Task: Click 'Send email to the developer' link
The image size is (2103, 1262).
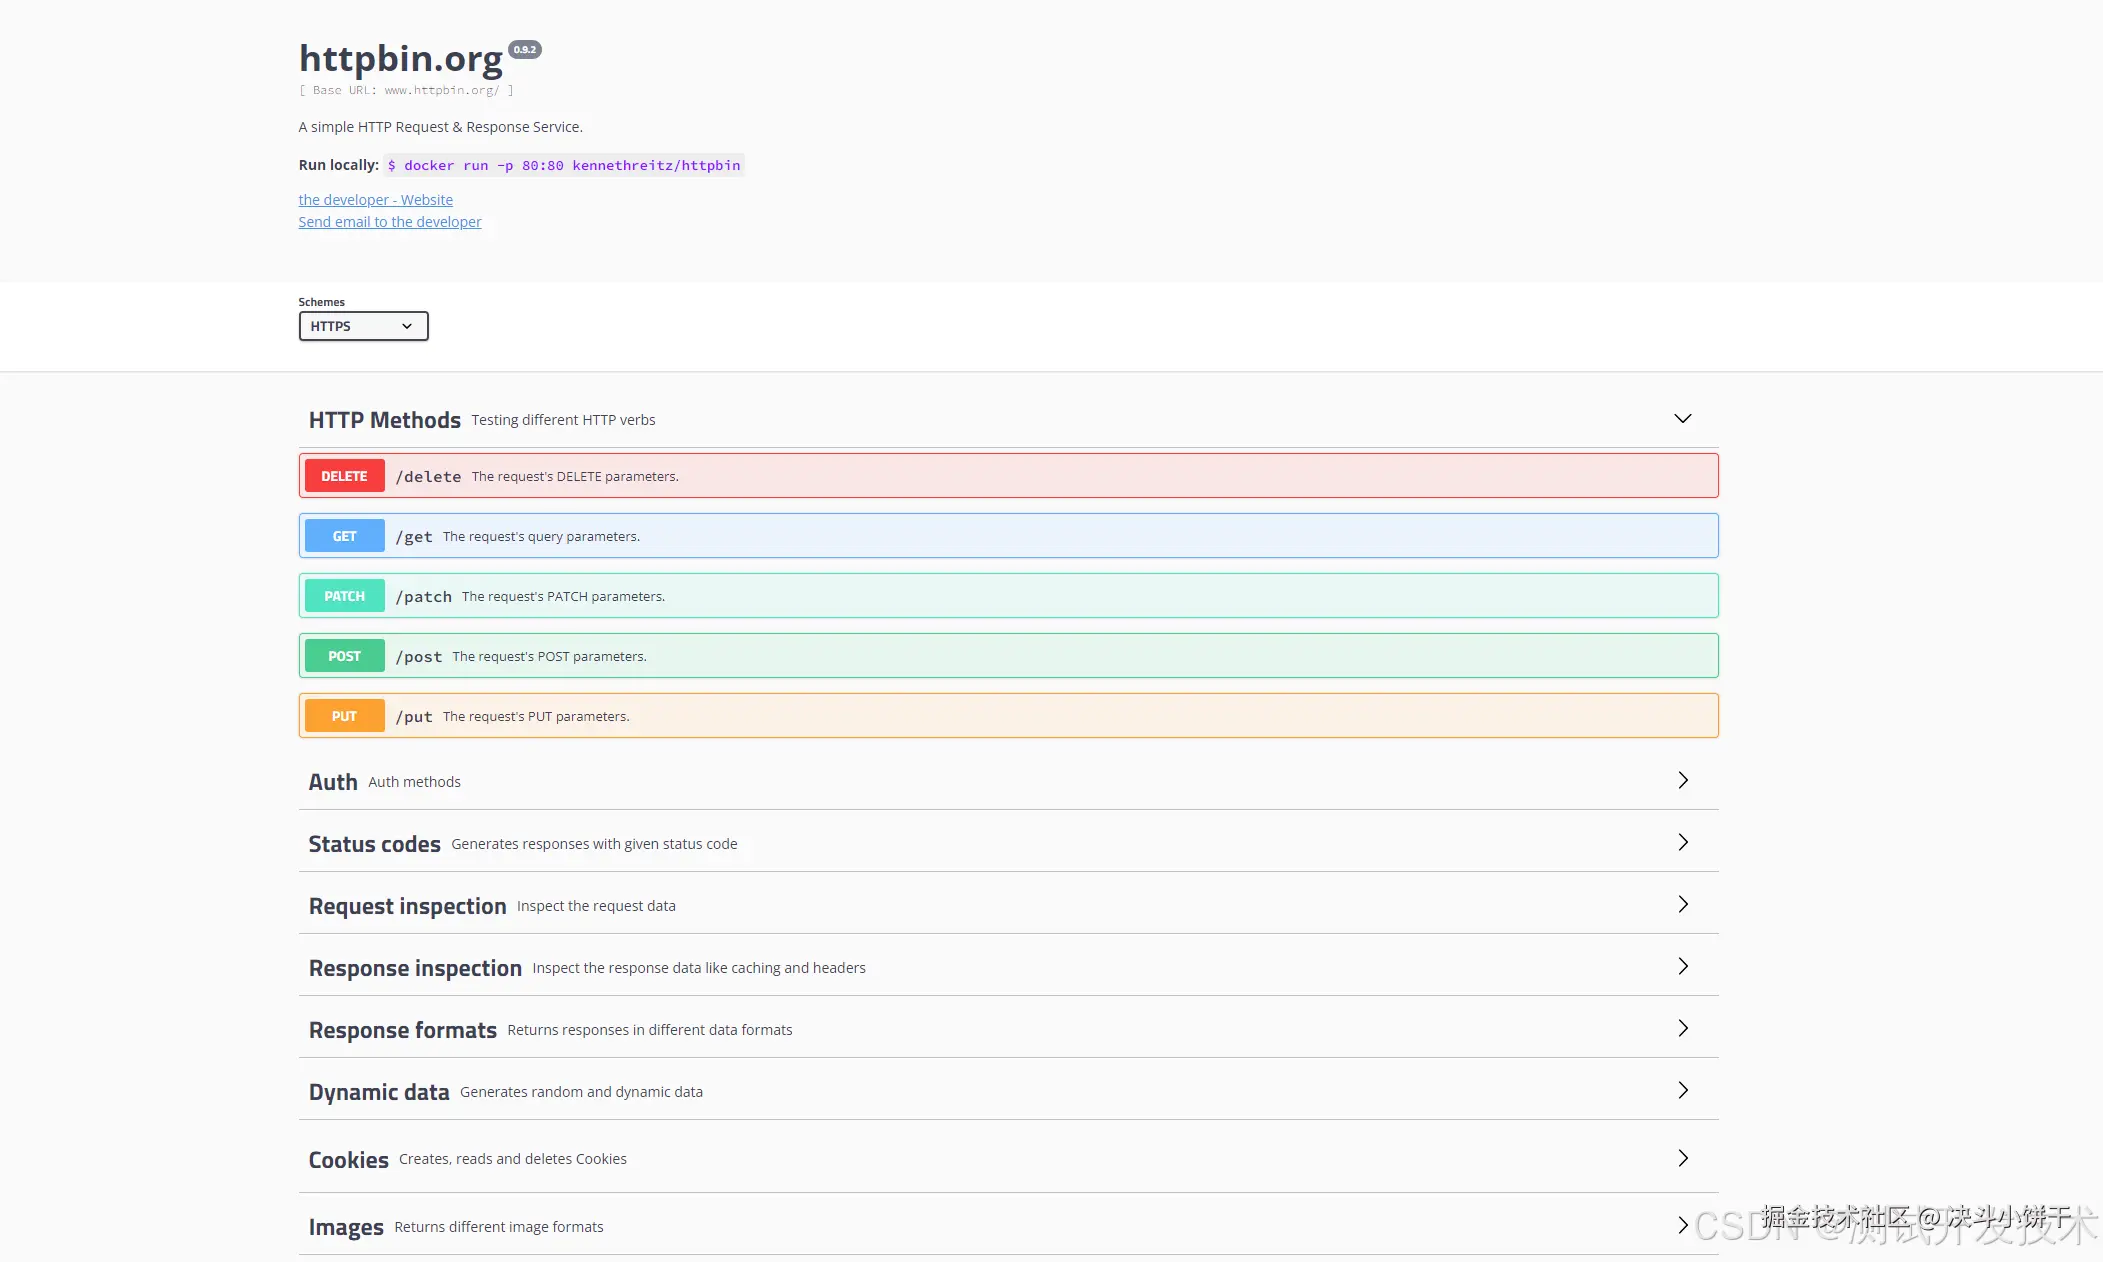Action: pos(389,222)
